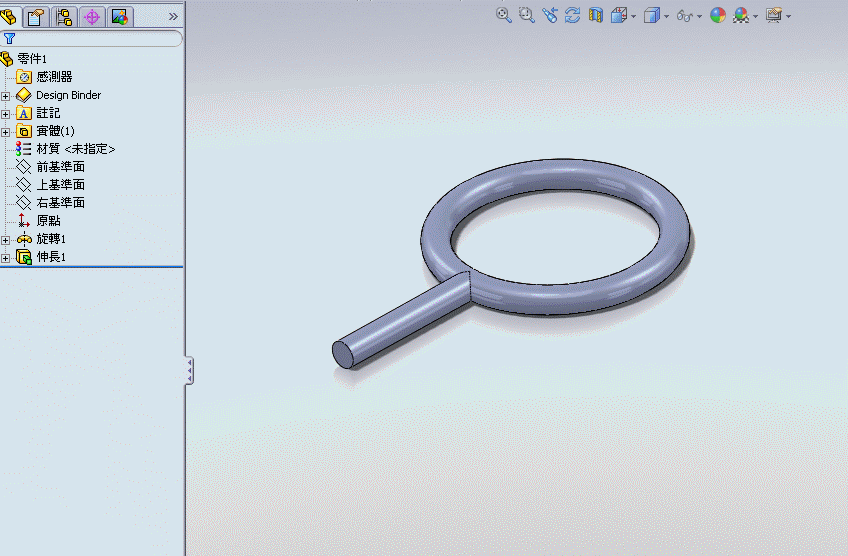Image resolution: width=848 pixels, height=556 pixels.
Task: Go back to the Previous View
Action: click(x=550, y=15)
